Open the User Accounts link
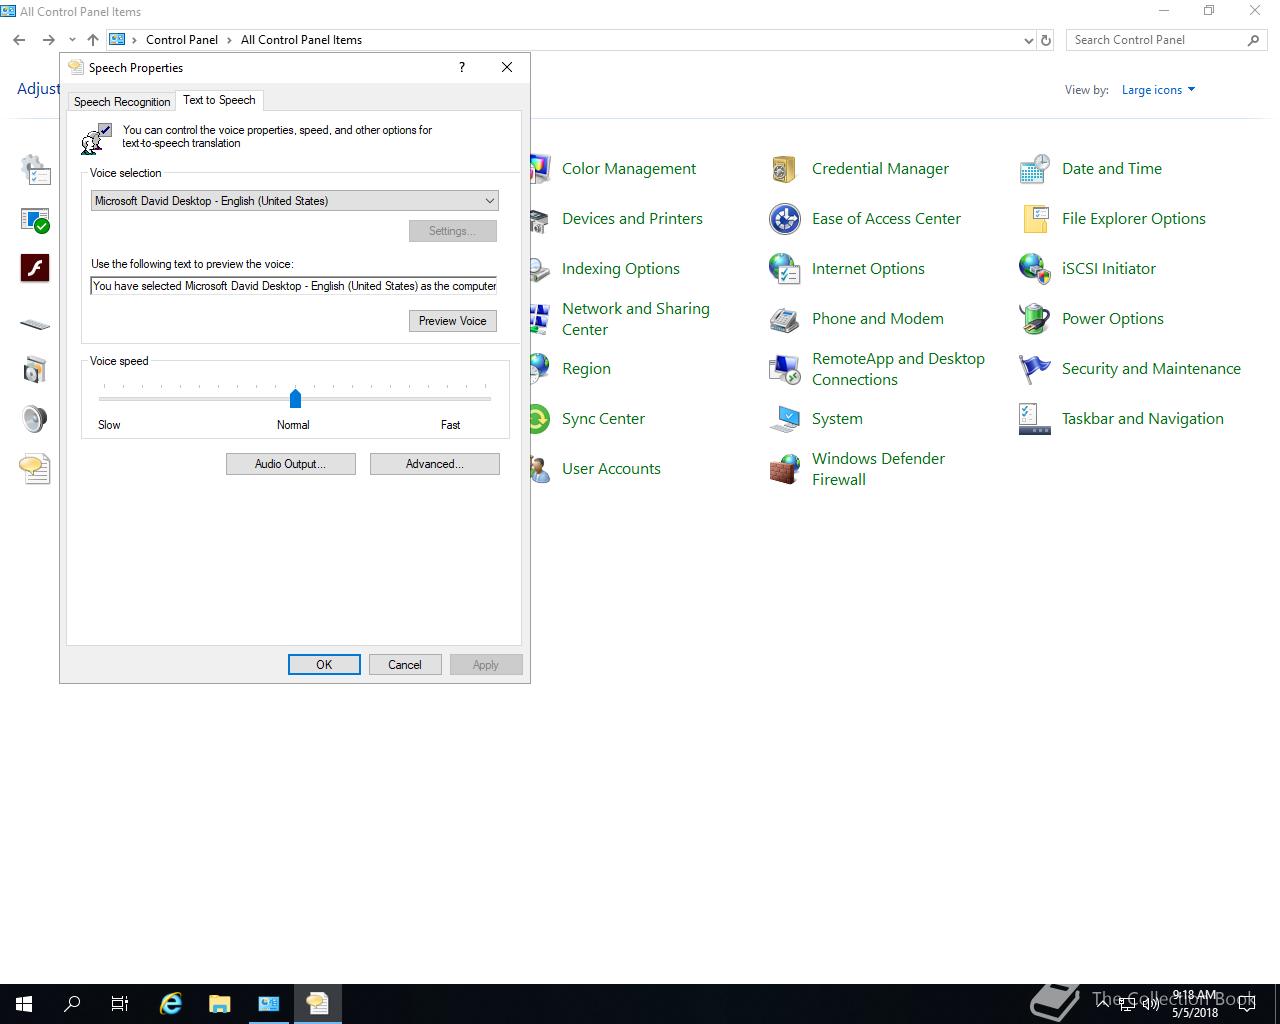1280x1024 pixels. [611, 469]
